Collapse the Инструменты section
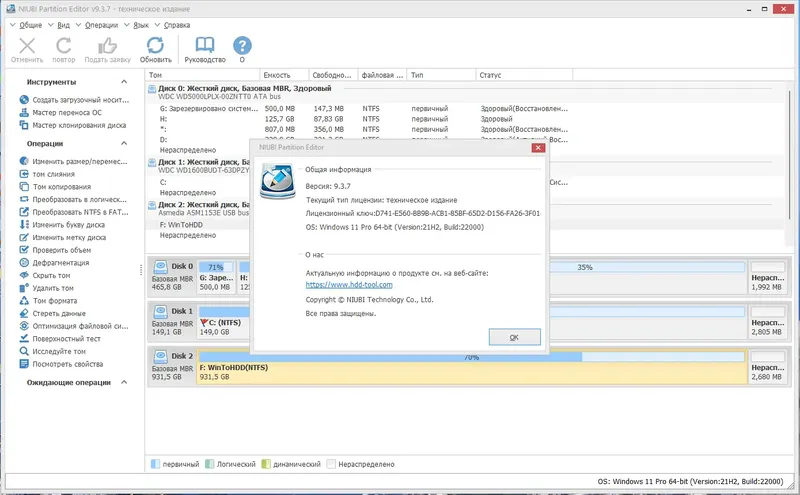The width and height of the screenshot is (800, 495). point(124,82)
